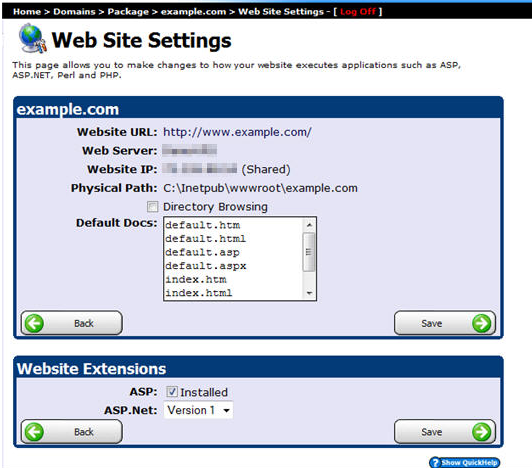Click the red Log Off link

tap(358, 12)
